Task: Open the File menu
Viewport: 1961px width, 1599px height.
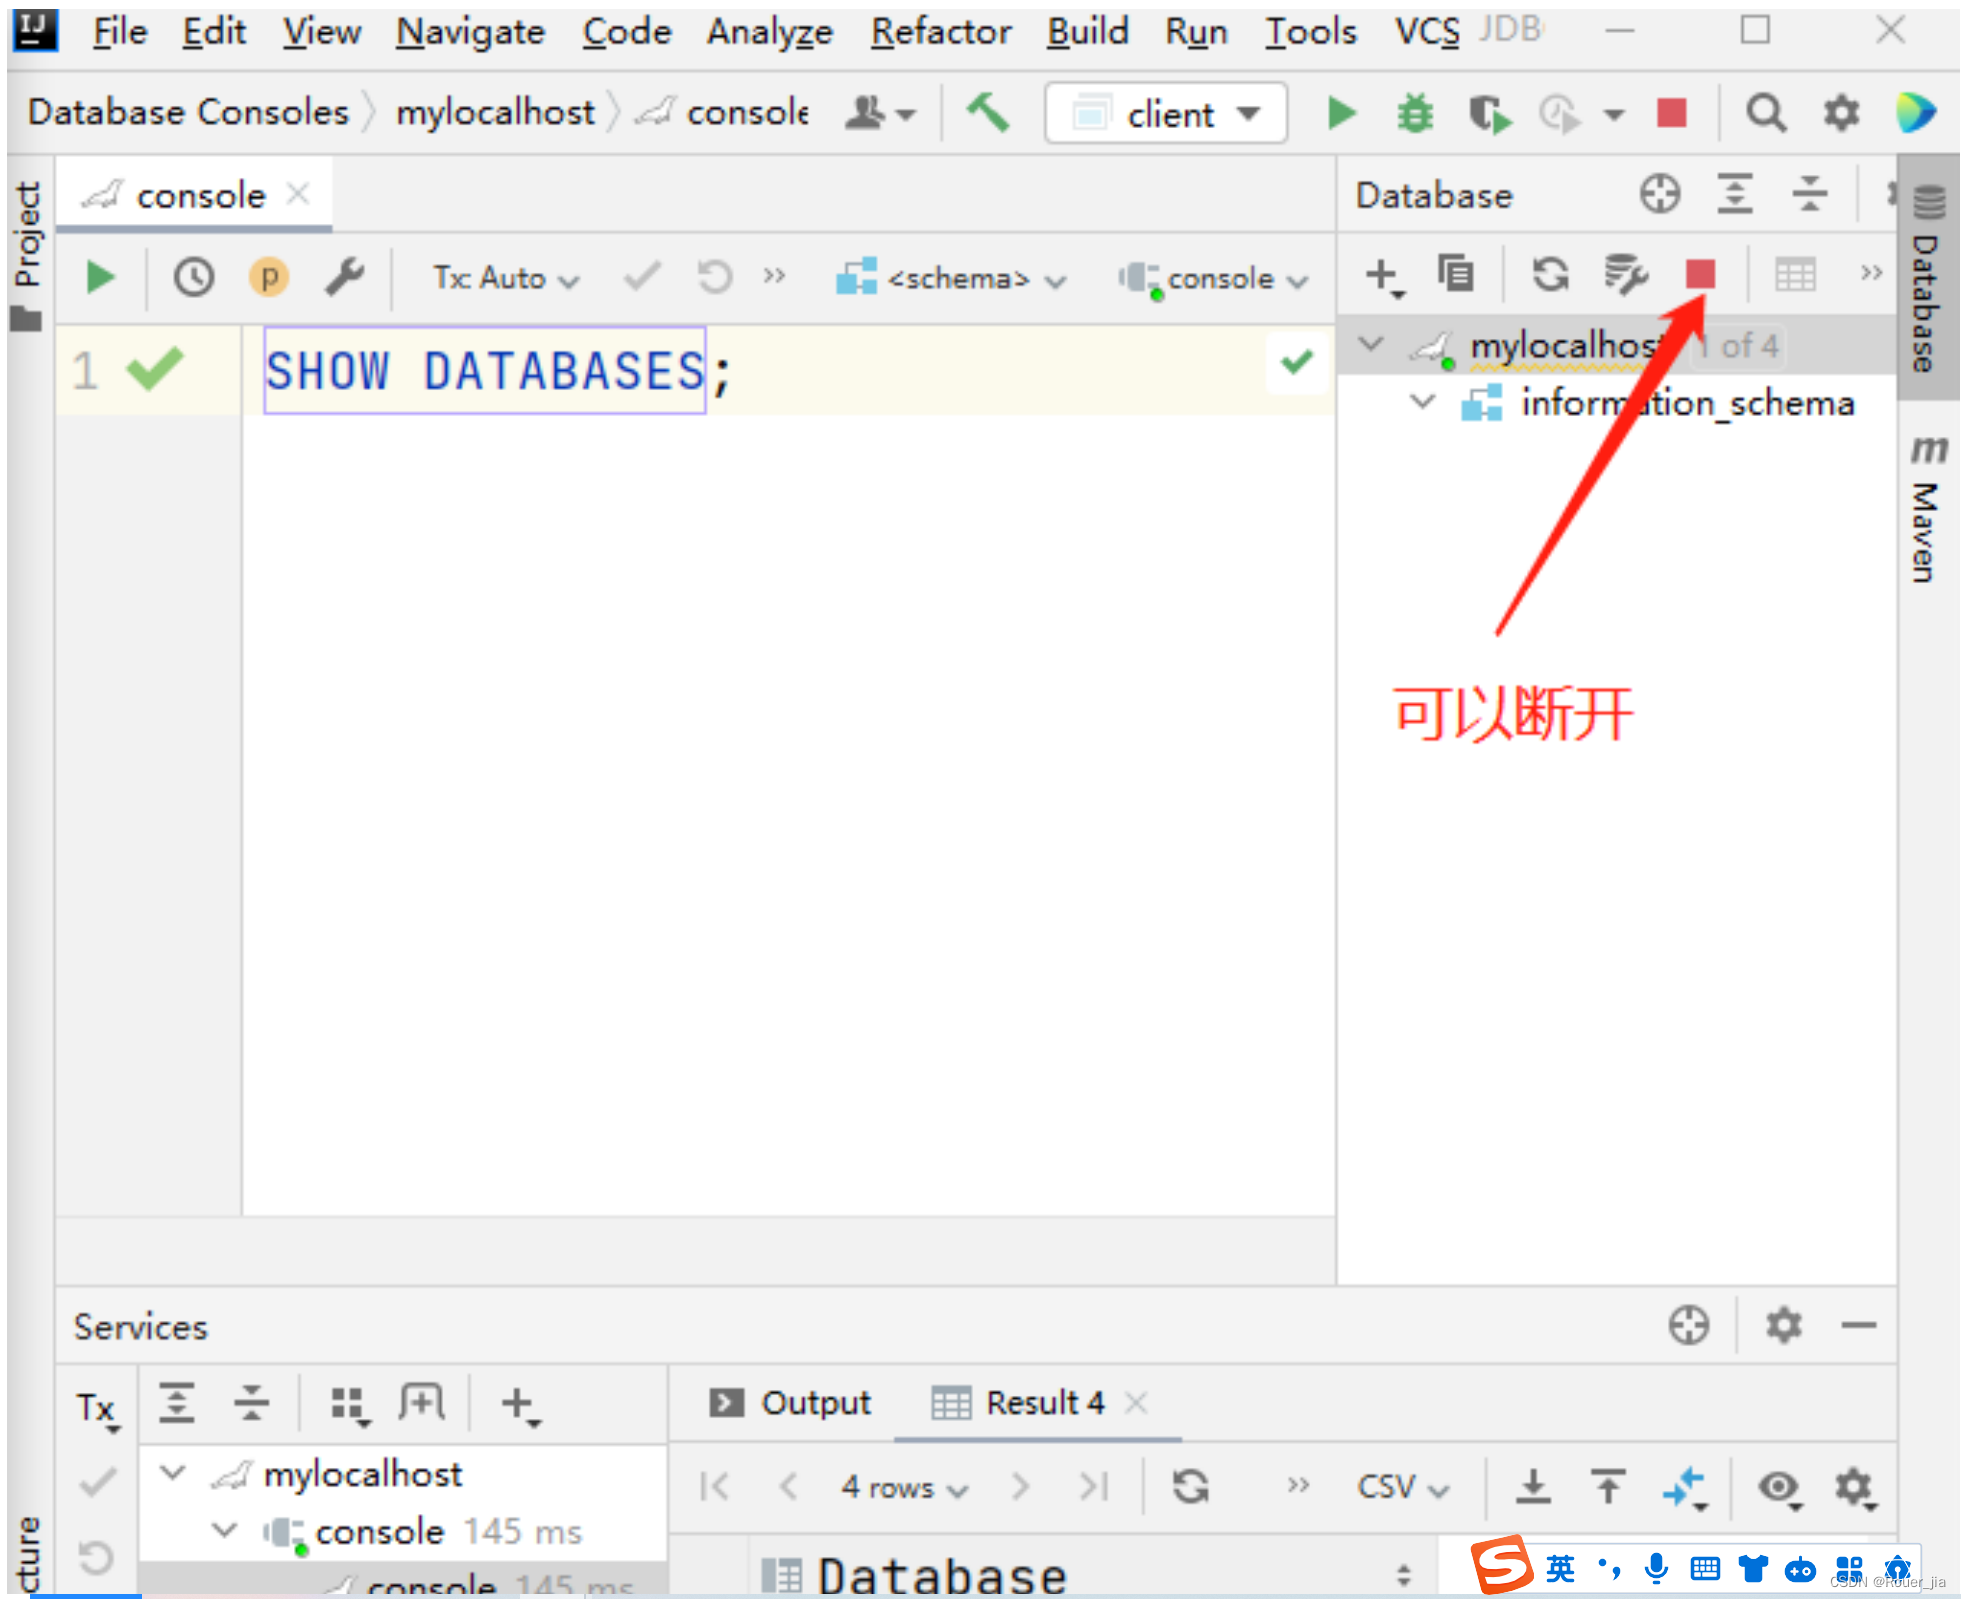Action: (x=119, y=32)
